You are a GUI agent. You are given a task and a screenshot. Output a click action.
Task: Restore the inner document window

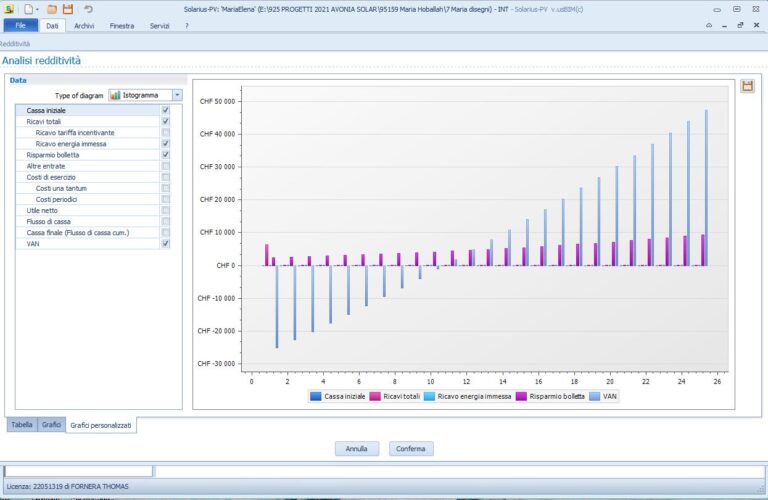tap(740, 25)
